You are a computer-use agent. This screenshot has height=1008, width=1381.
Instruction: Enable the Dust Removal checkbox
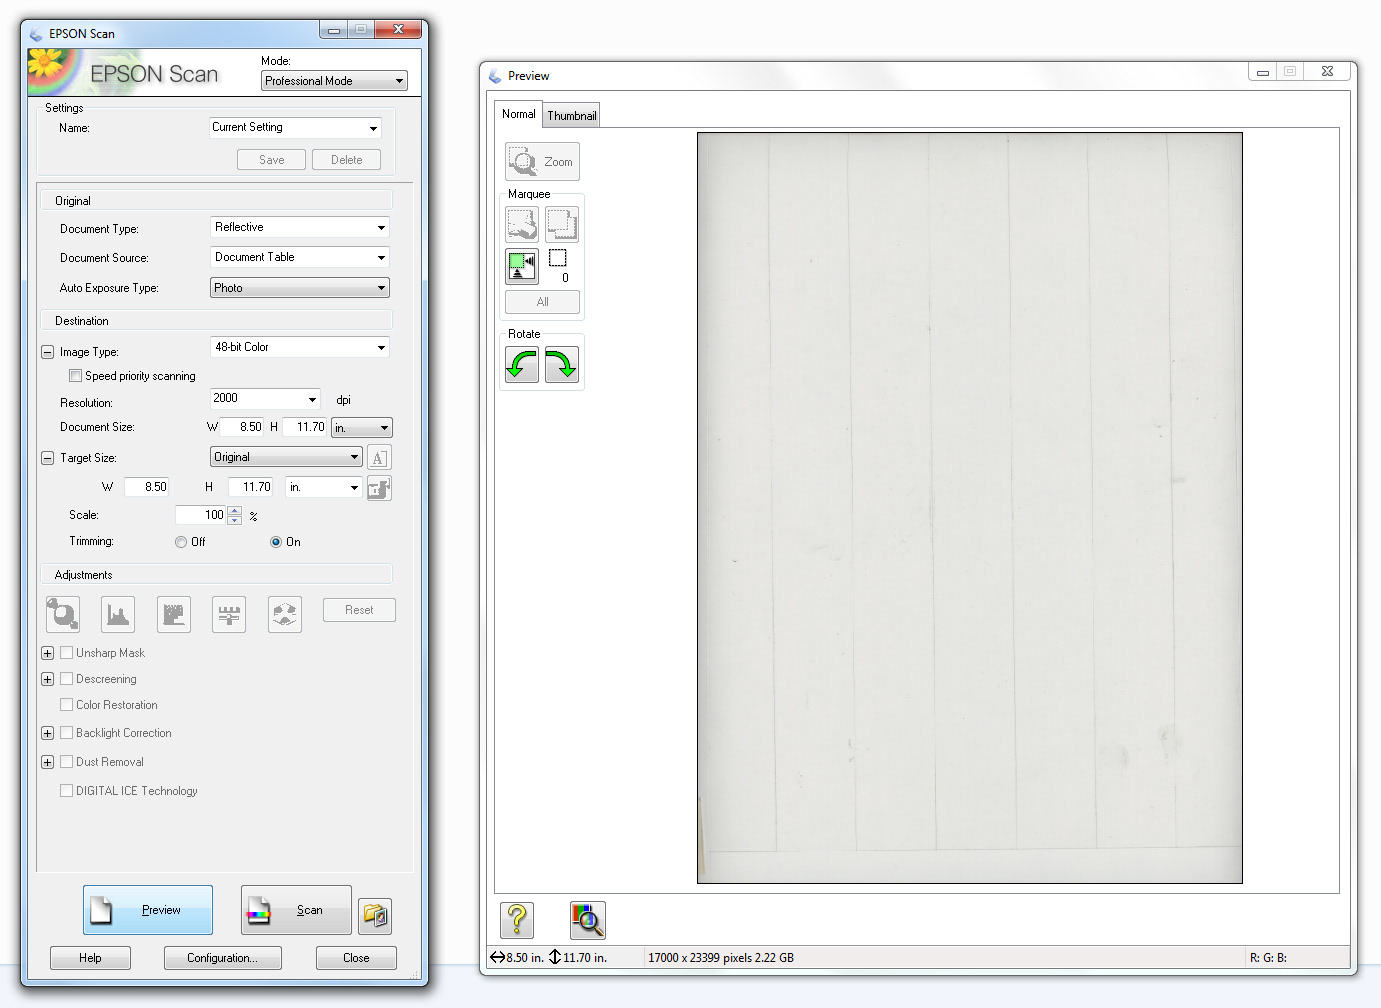[x=66, y=762]
